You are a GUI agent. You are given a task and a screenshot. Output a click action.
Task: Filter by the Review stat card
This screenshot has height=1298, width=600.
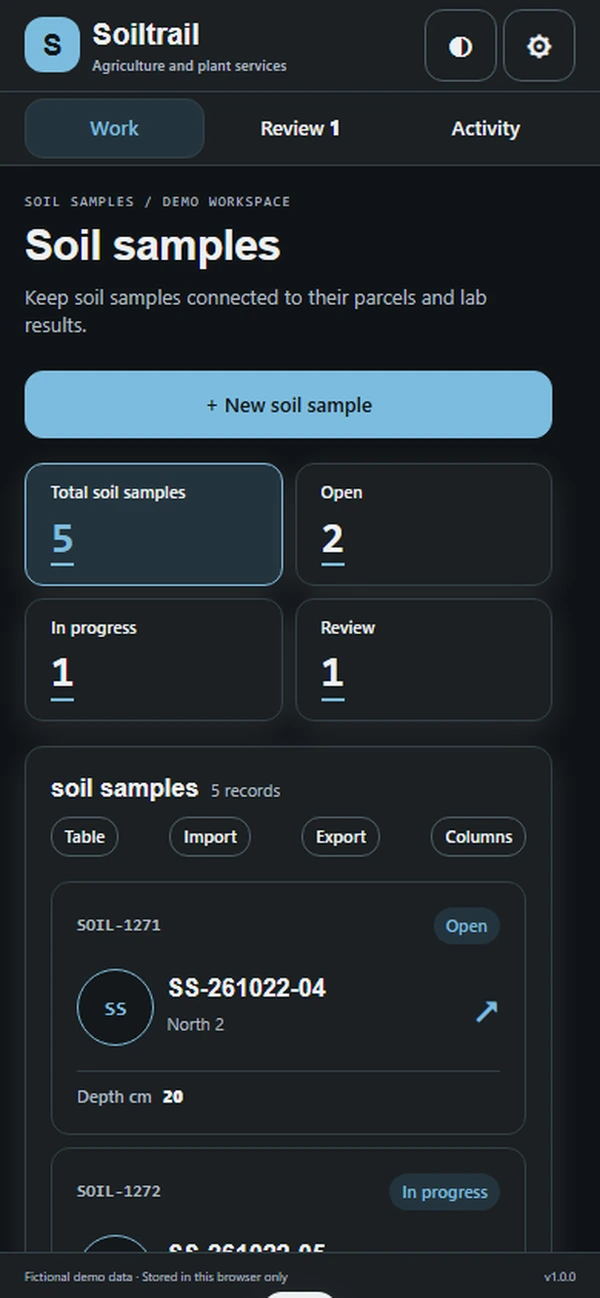tap(424, 659)
